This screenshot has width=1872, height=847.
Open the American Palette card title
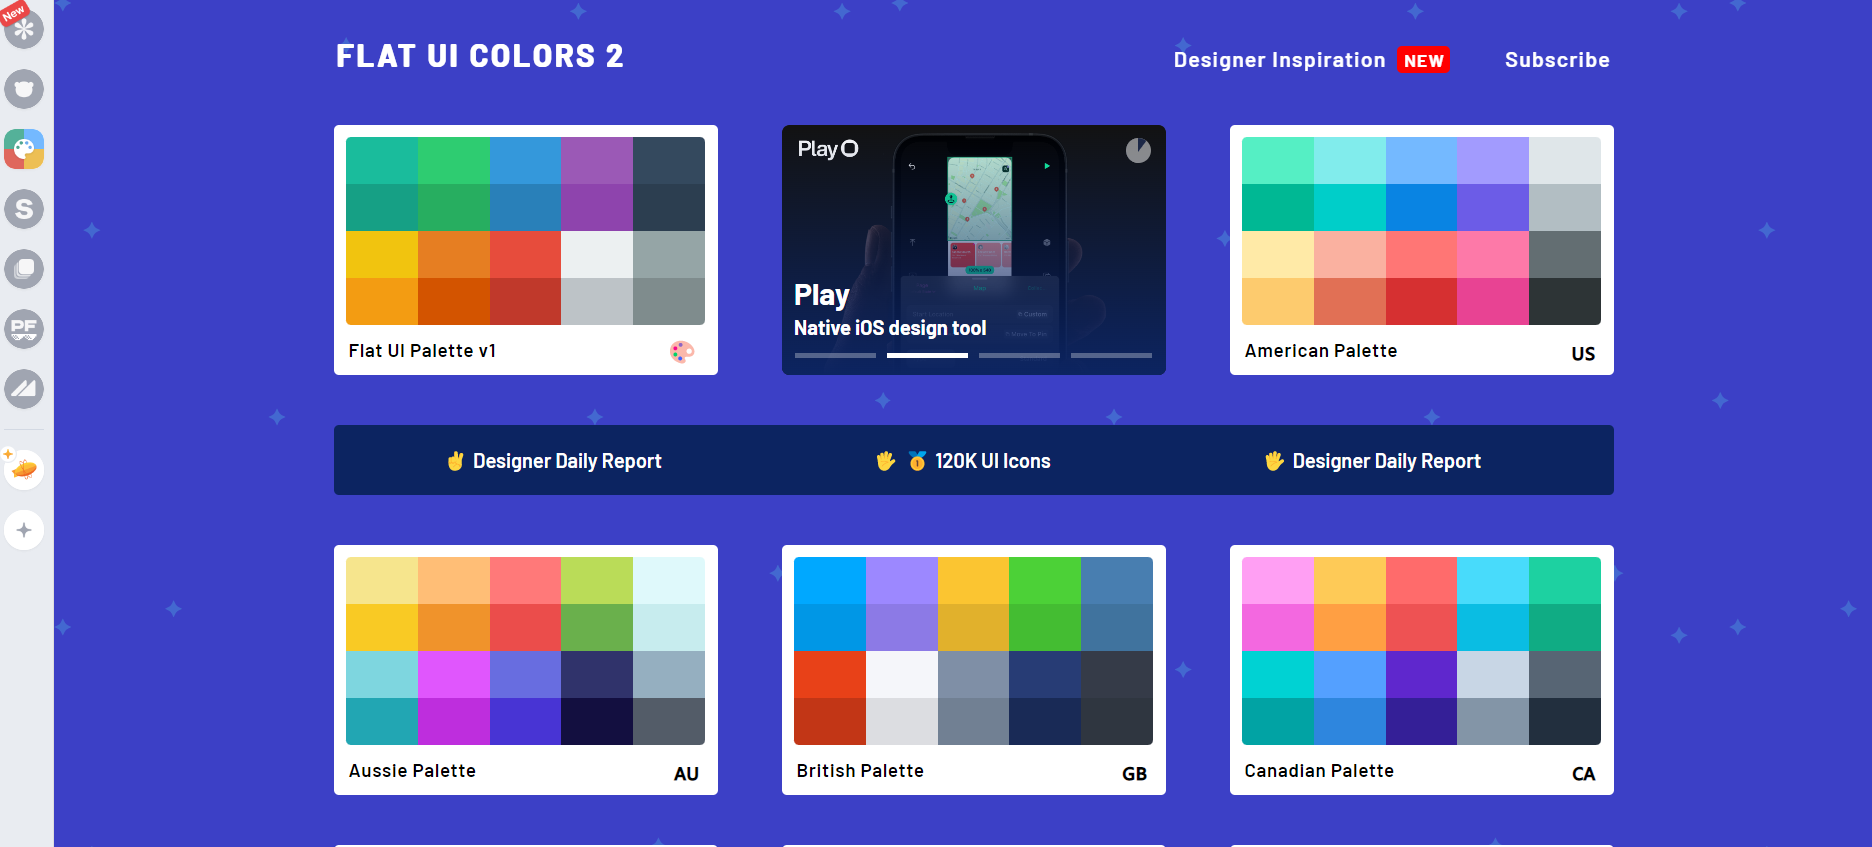coord(1320,351)
